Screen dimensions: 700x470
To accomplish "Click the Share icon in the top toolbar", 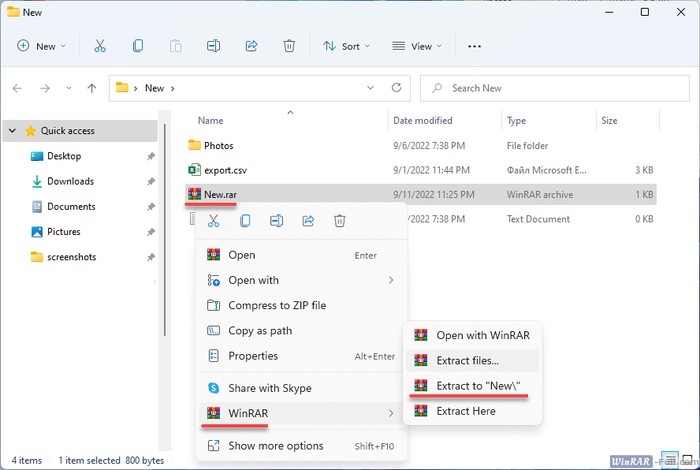I will tap(251, 46).
